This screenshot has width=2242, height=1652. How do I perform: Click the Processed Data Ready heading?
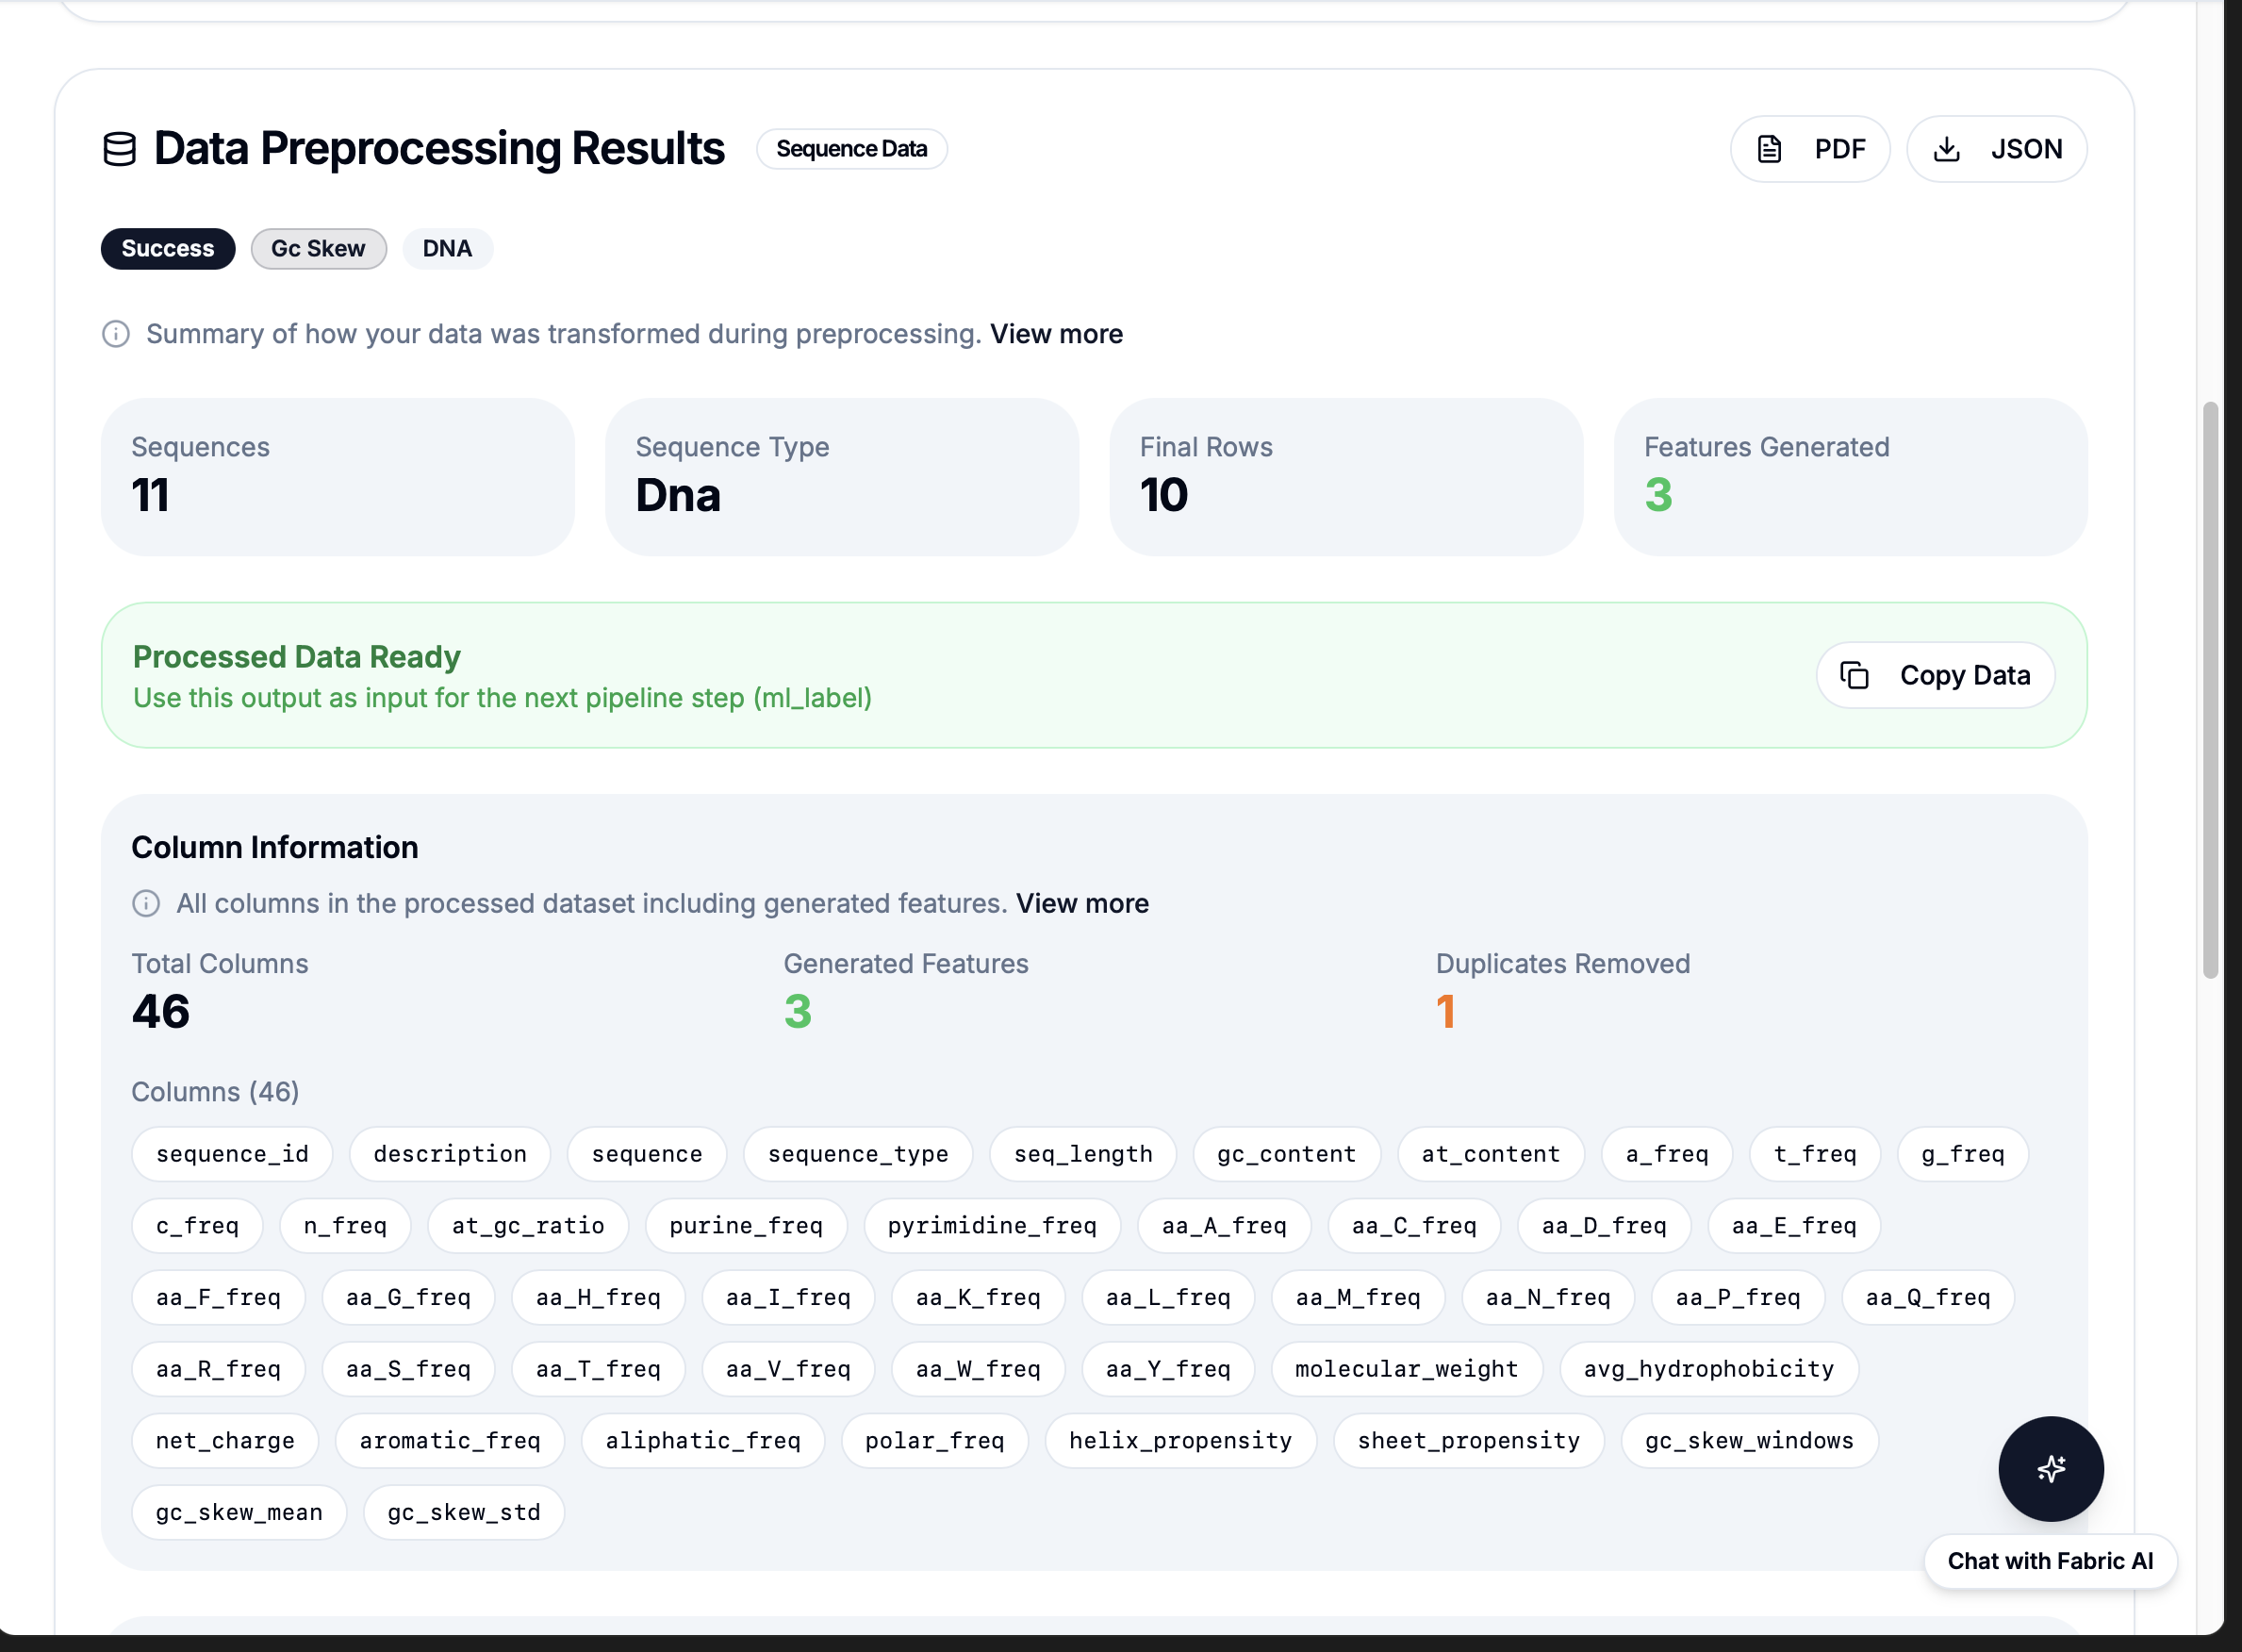click(297, 657)
